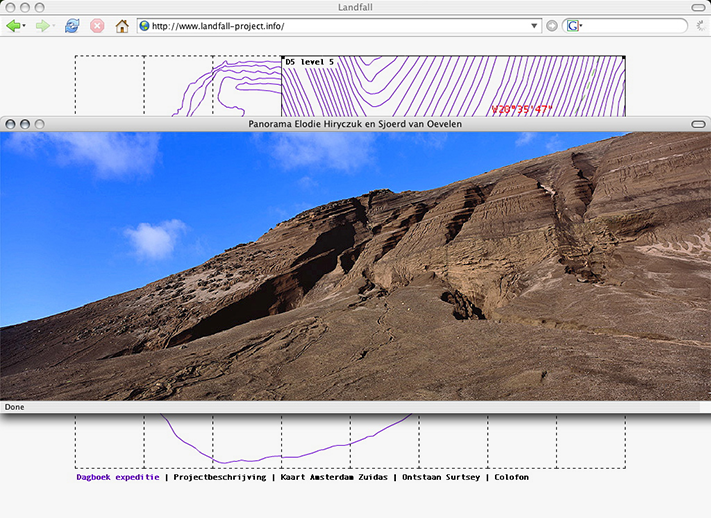Screen dimensions: 711x518
Task: Click the green Back arrow button
Action: [x=13, y=26]
